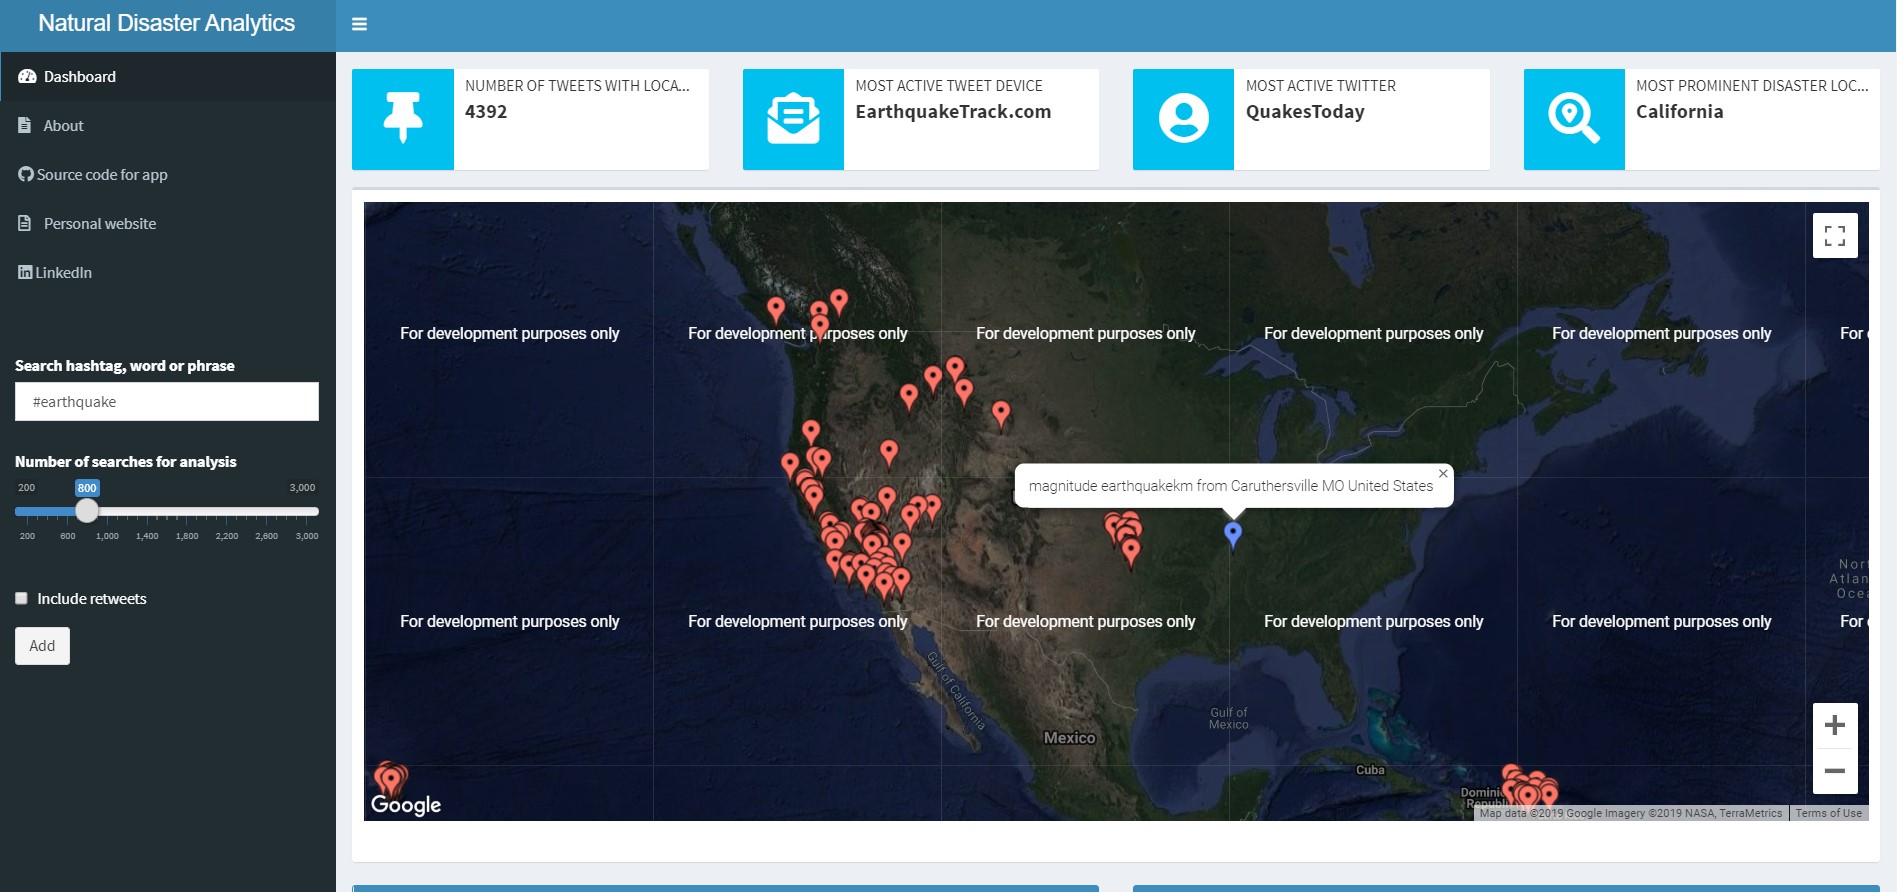Click the blue Caruthersville map marker
Screen dimensions: 1897x892
1233,534
